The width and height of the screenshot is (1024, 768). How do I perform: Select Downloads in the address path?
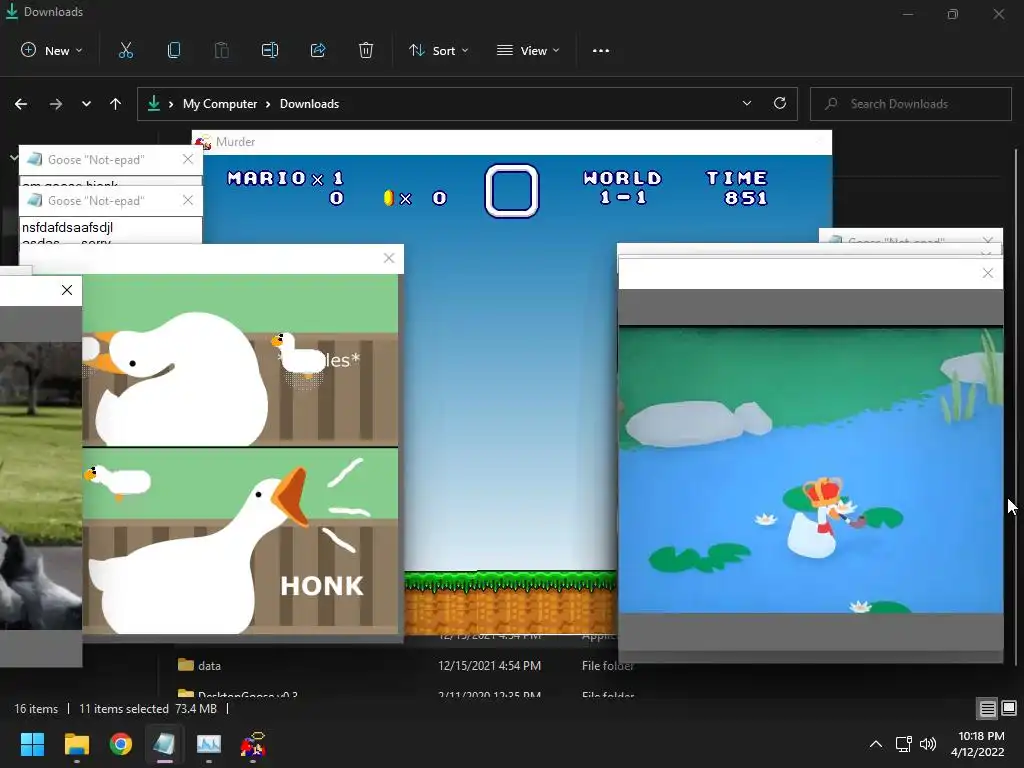click(x=310, y=104)
